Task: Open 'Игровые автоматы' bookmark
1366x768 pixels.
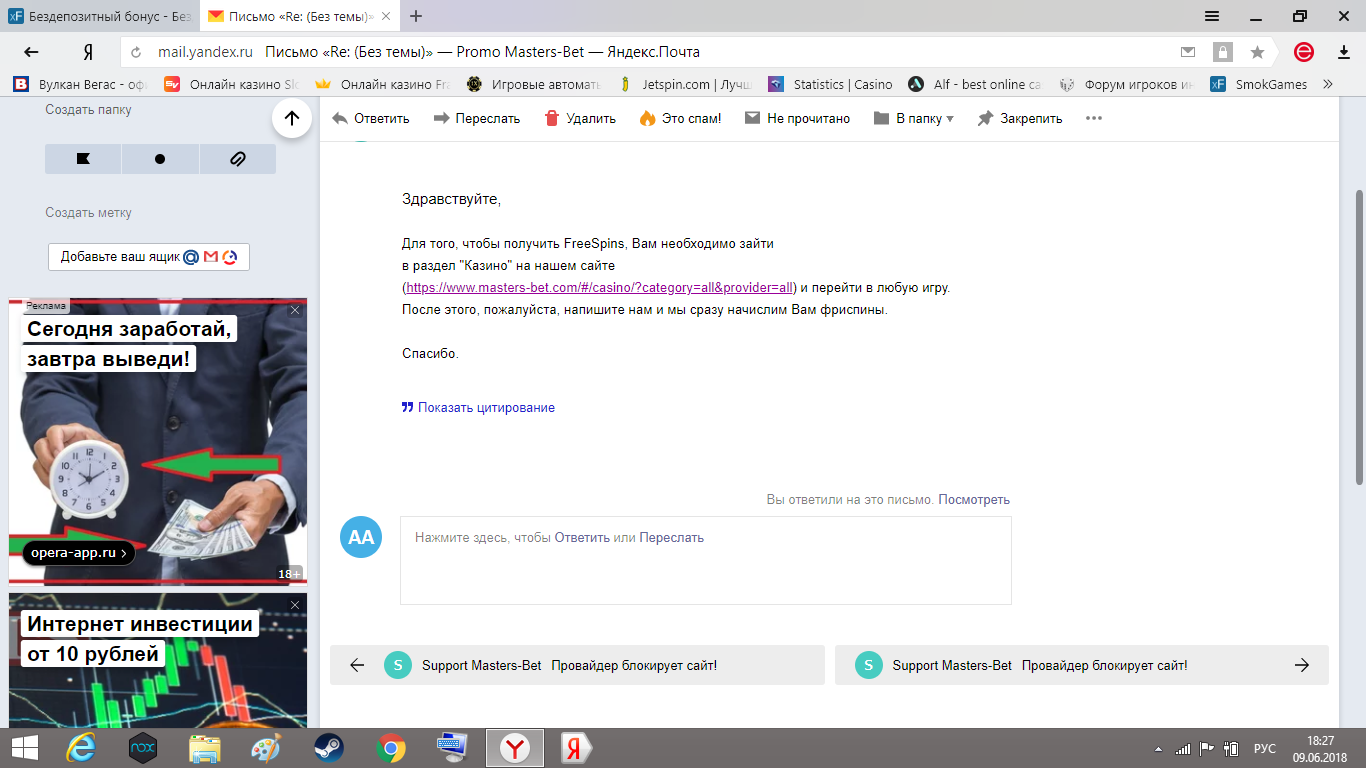Action: [534, 84]
